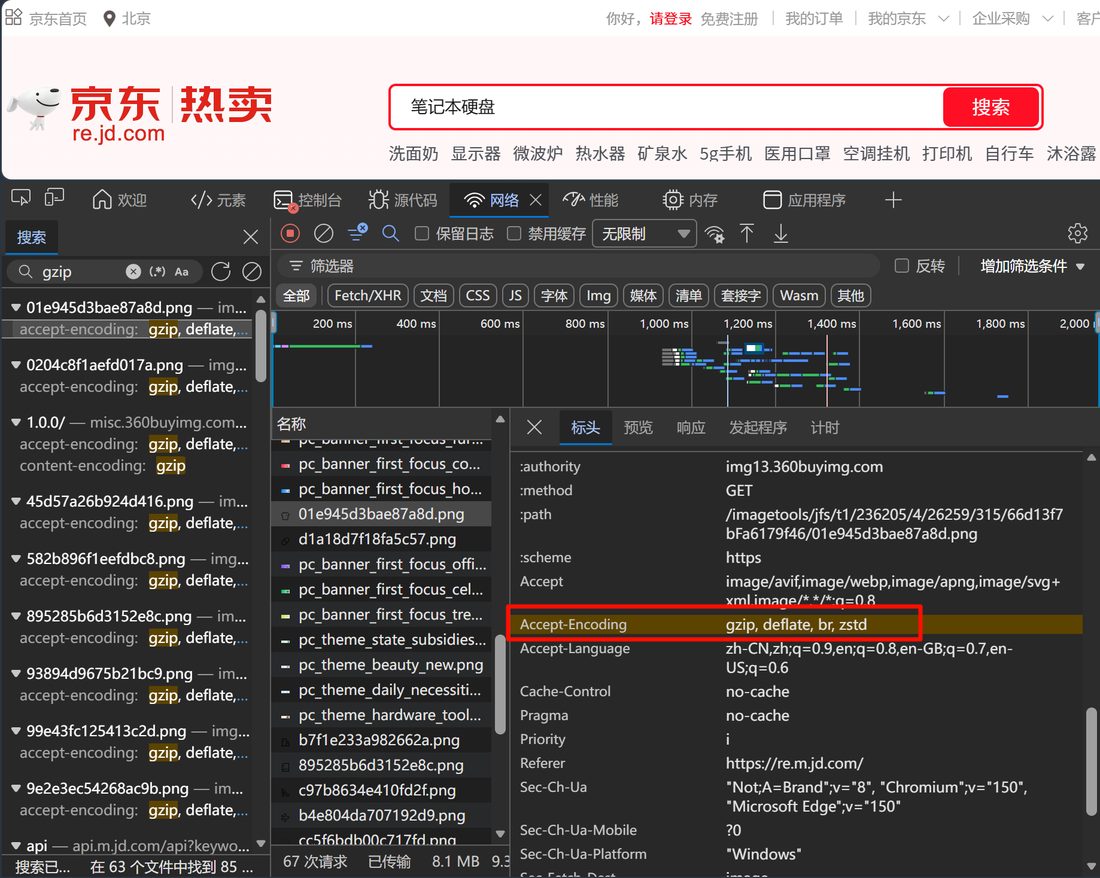Add a new DevTools tab with plus icon

pyautogui.click(x=893, y=200)
